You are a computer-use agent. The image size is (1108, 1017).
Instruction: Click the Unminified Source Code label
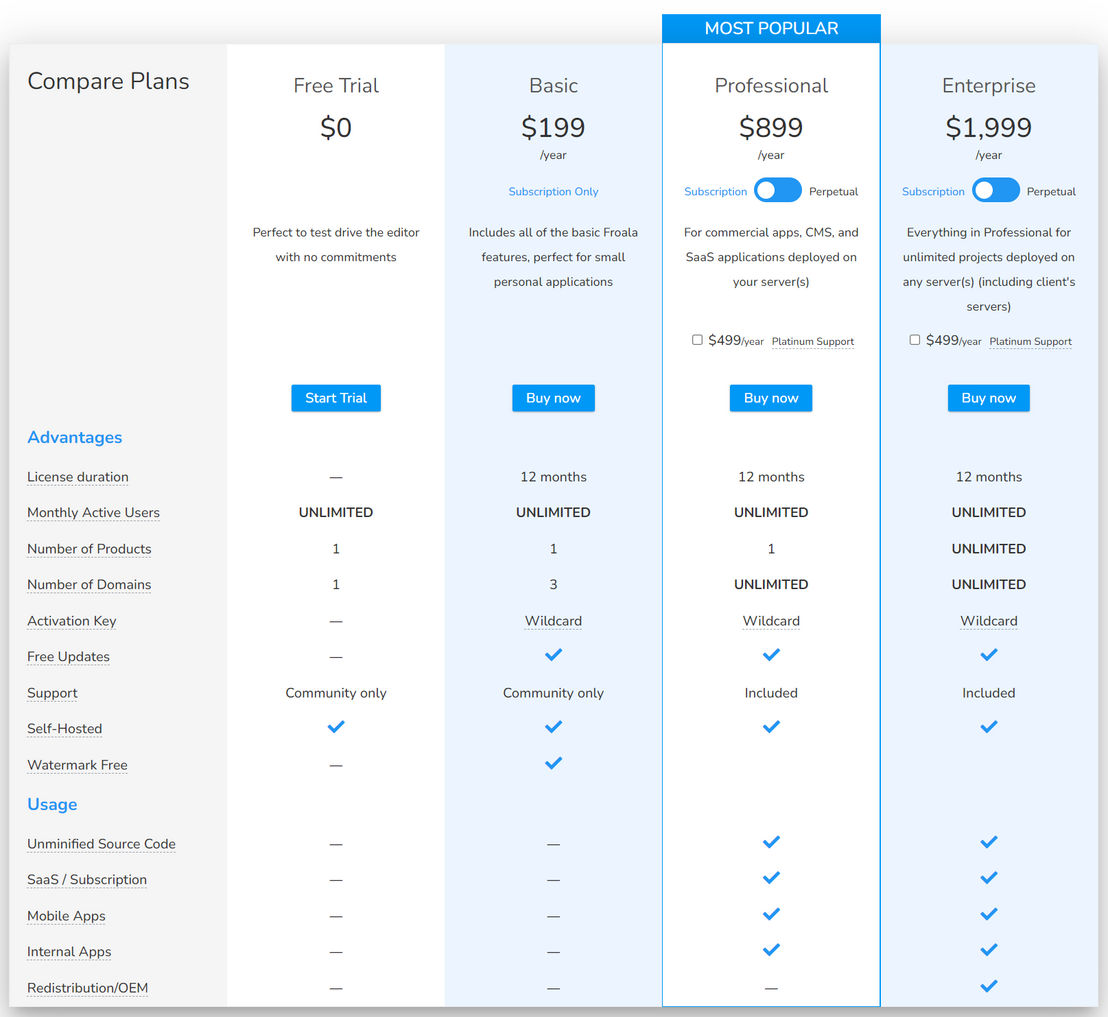pyautogui.click(x=101, y=844)
